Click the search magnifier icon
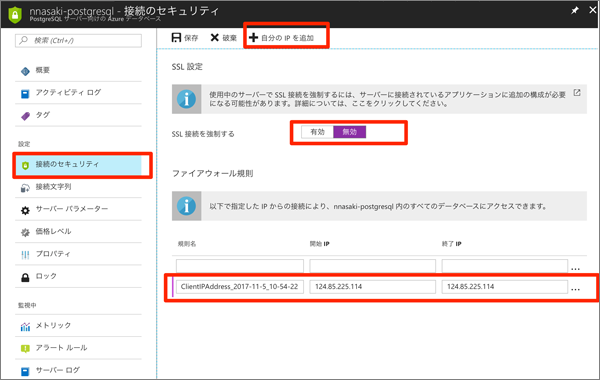Viewport: 600px width, 380px height. click(23, 40)
